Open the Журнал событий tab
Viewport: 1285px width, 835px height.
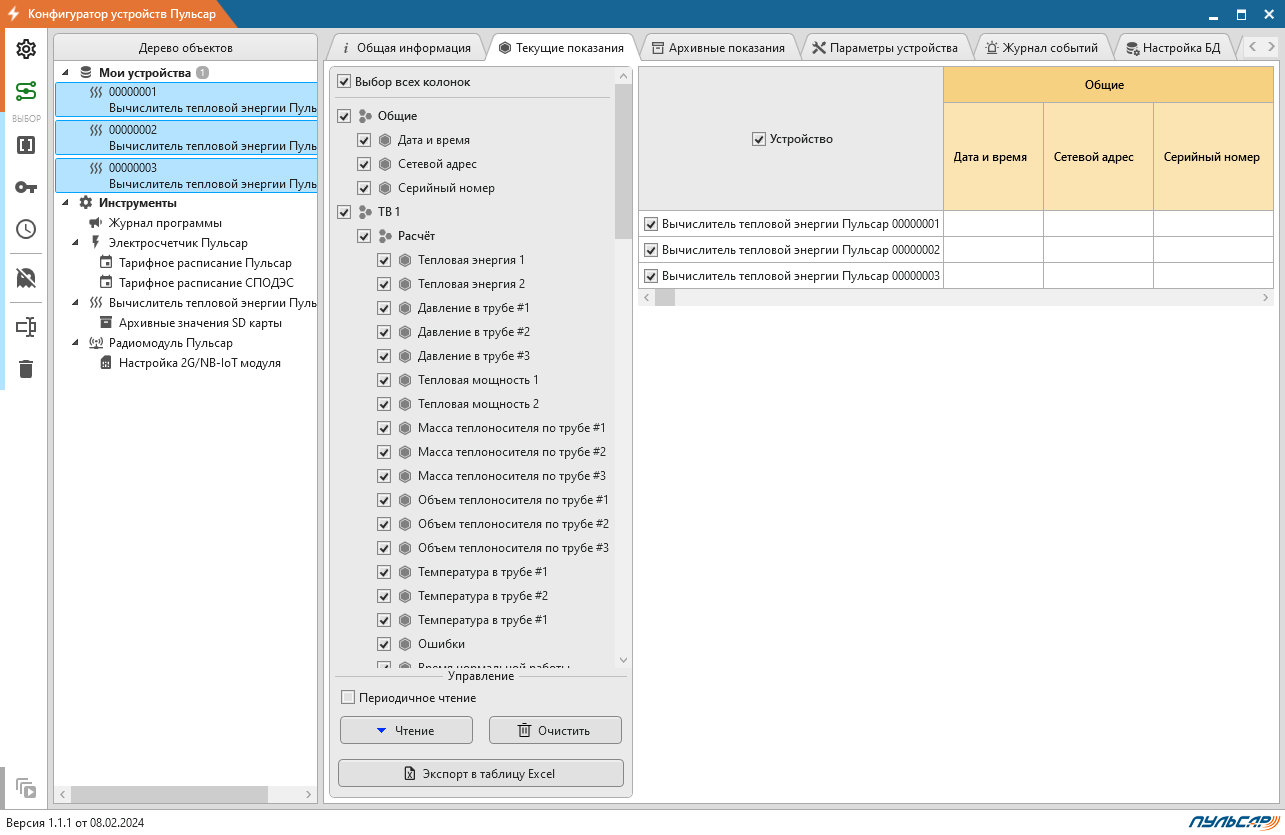pos(1041,47)
